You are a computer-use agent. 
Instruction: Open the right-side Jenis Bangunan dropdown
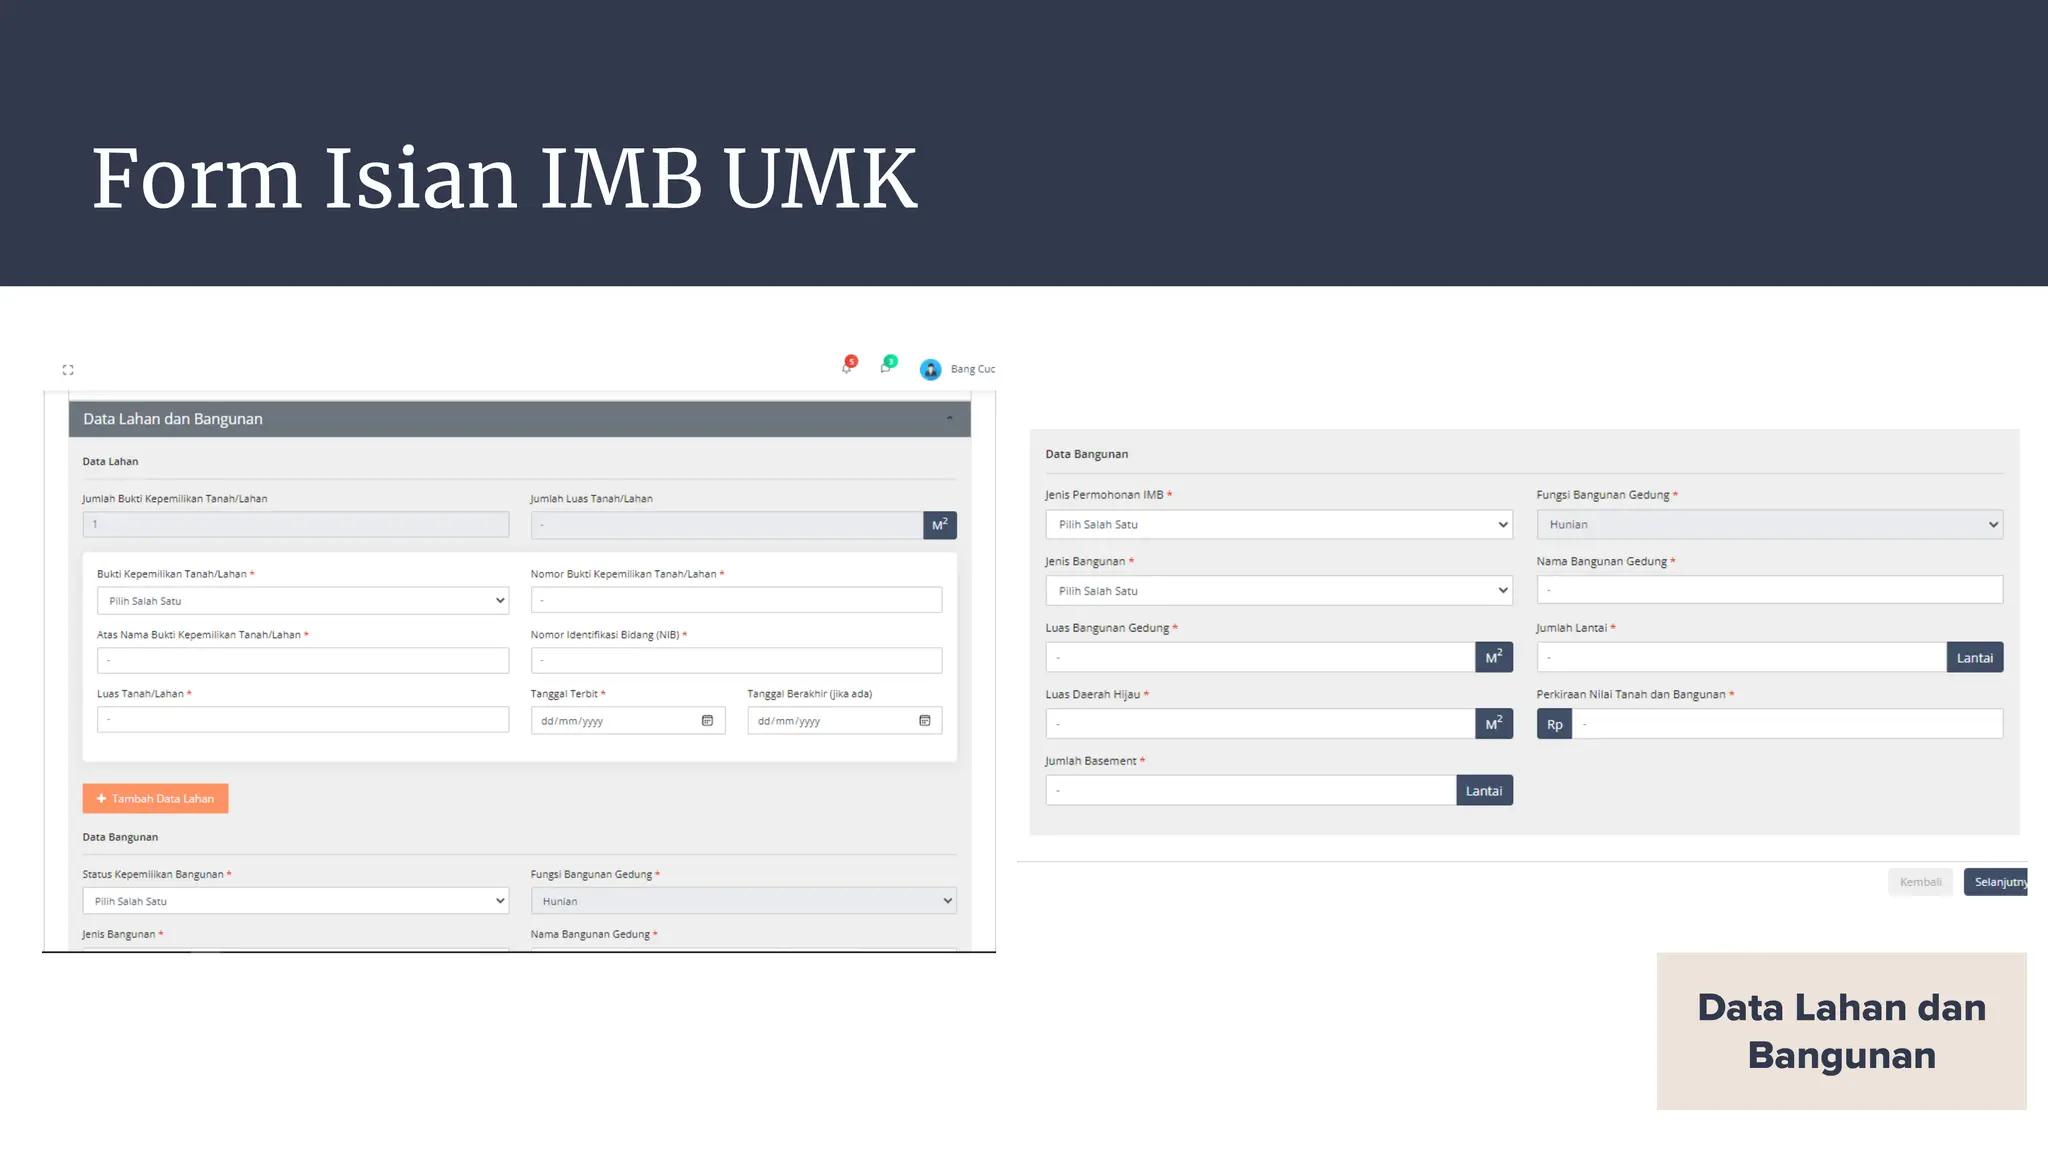click(x=1278, y=591)
